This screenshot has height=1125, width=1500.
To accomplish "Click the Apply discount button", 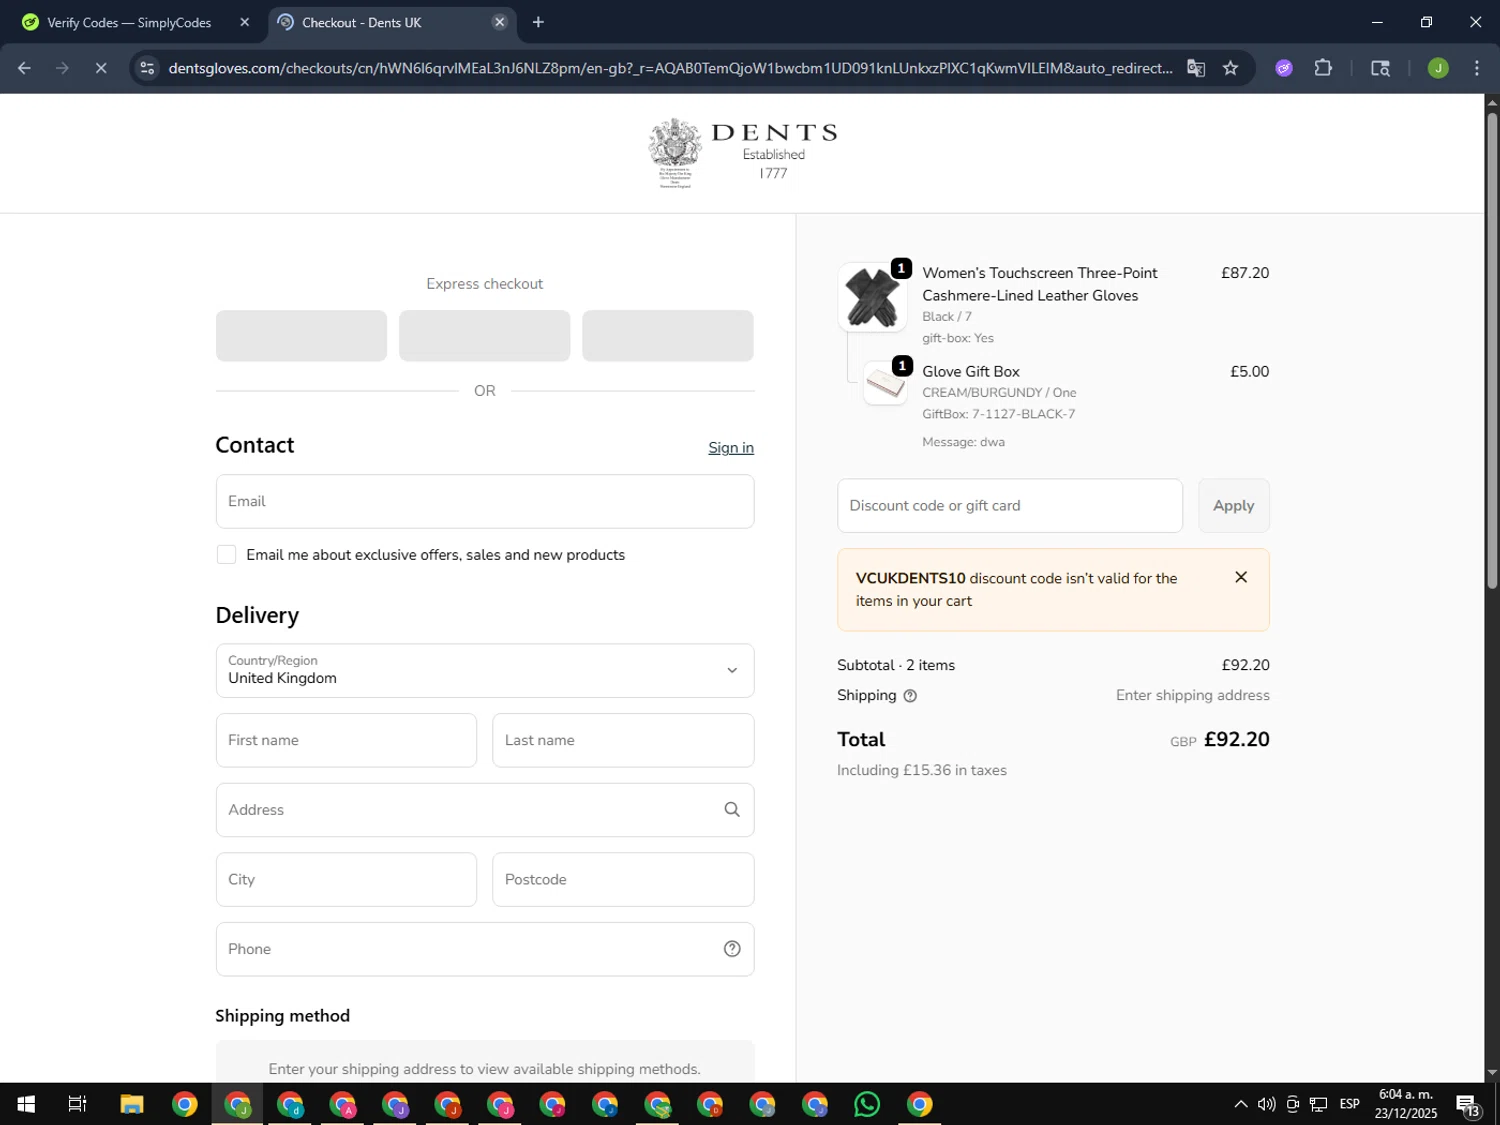I will pyautogui.click(x=1234, y=506).
